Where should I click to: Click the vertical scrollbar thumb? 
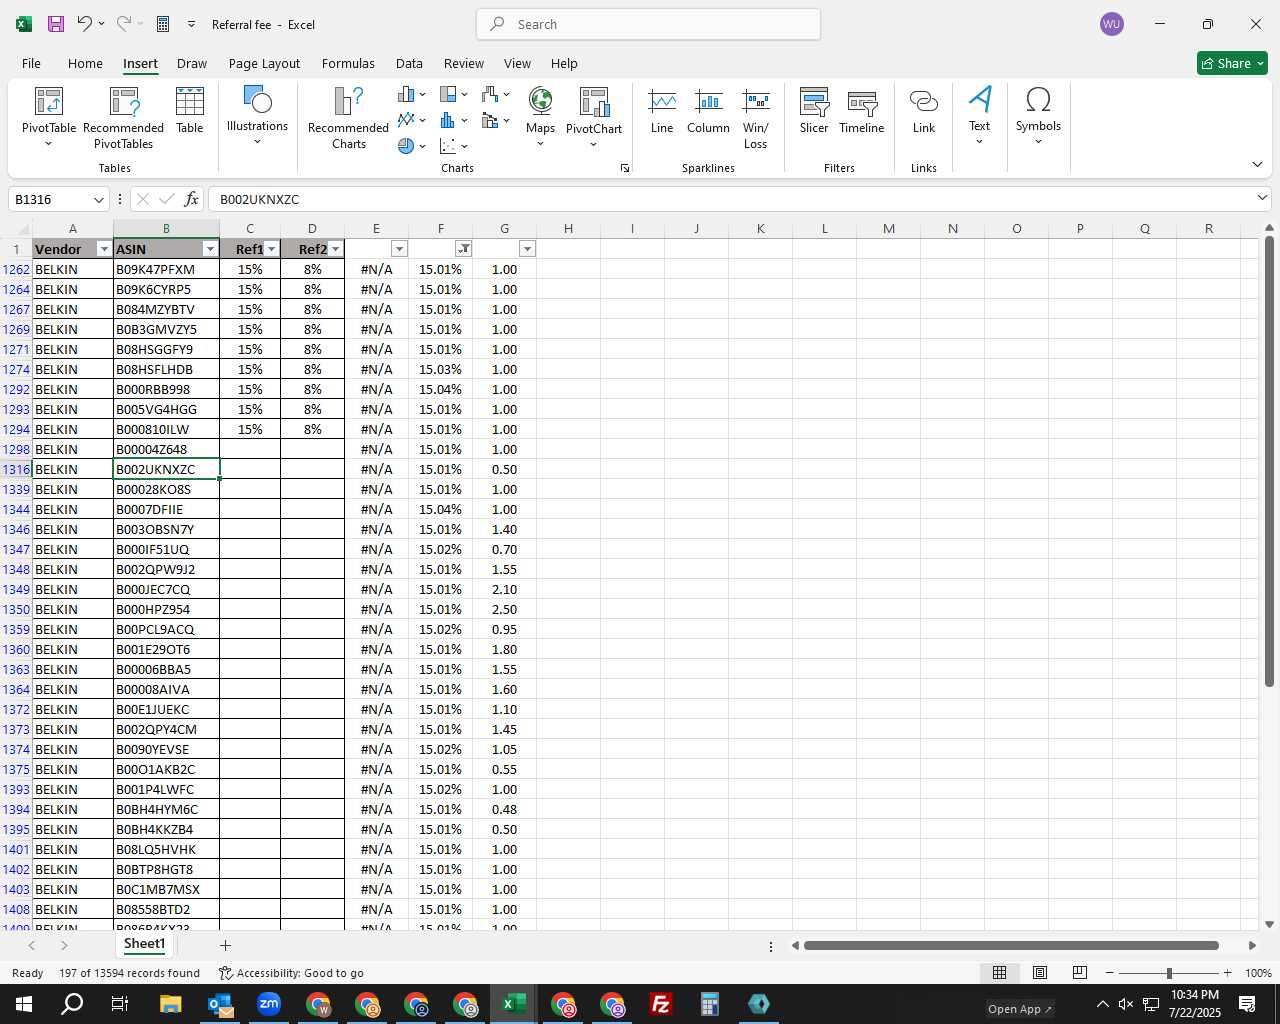point(1269,461)
